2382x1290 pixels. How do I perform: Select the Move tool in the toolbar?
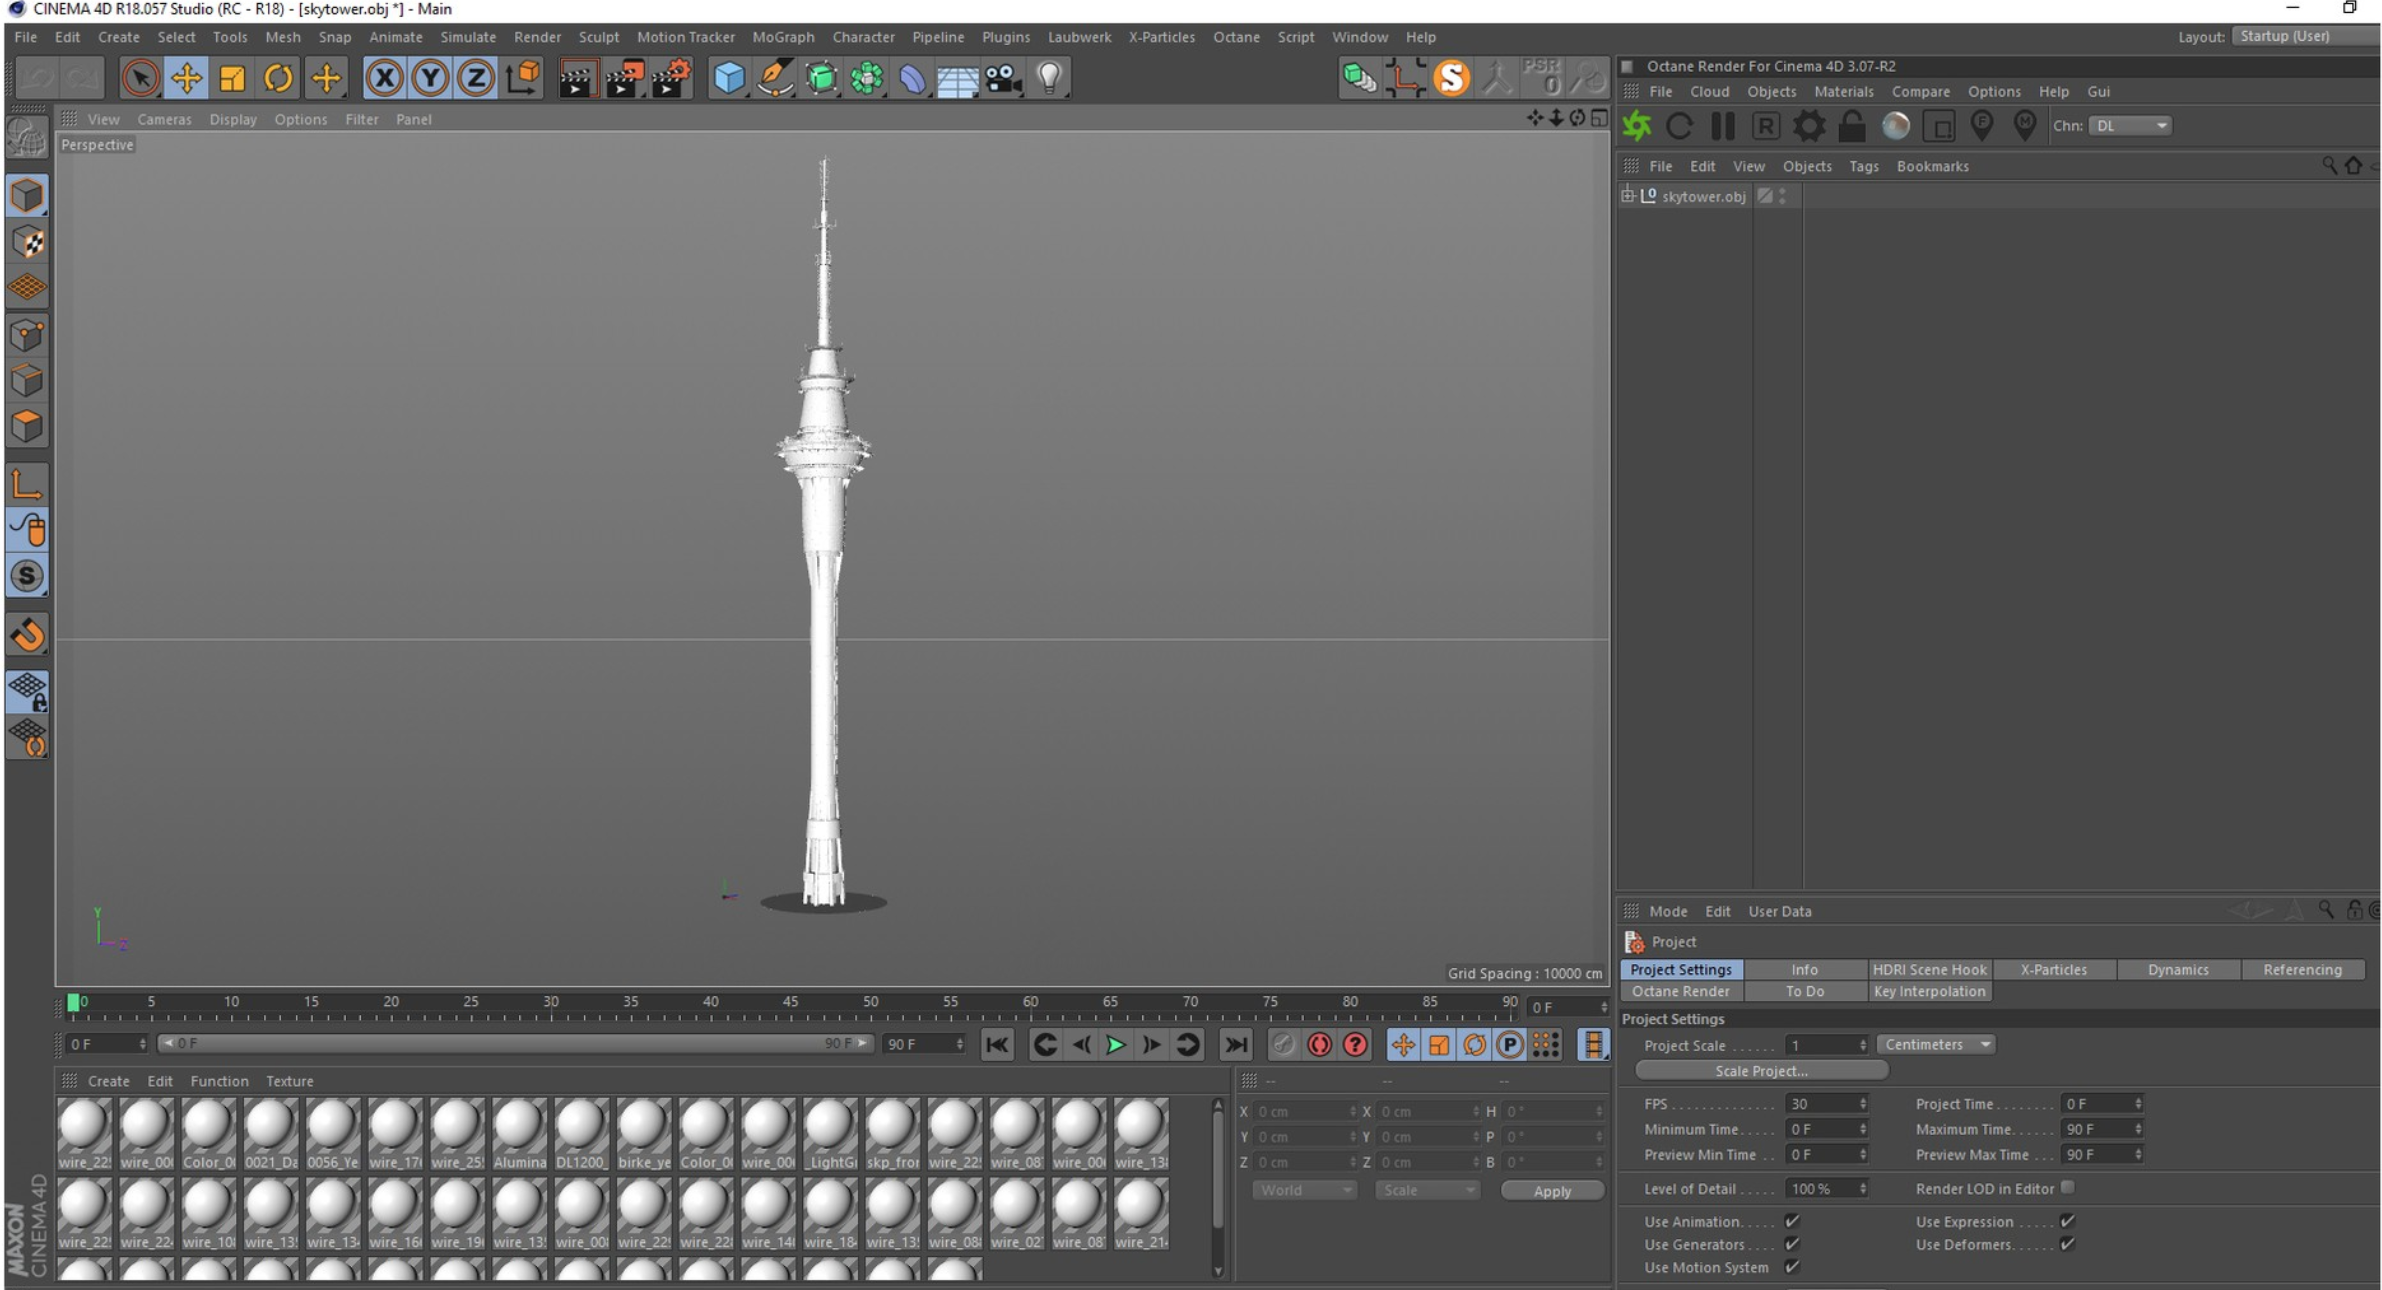(186, 78)
